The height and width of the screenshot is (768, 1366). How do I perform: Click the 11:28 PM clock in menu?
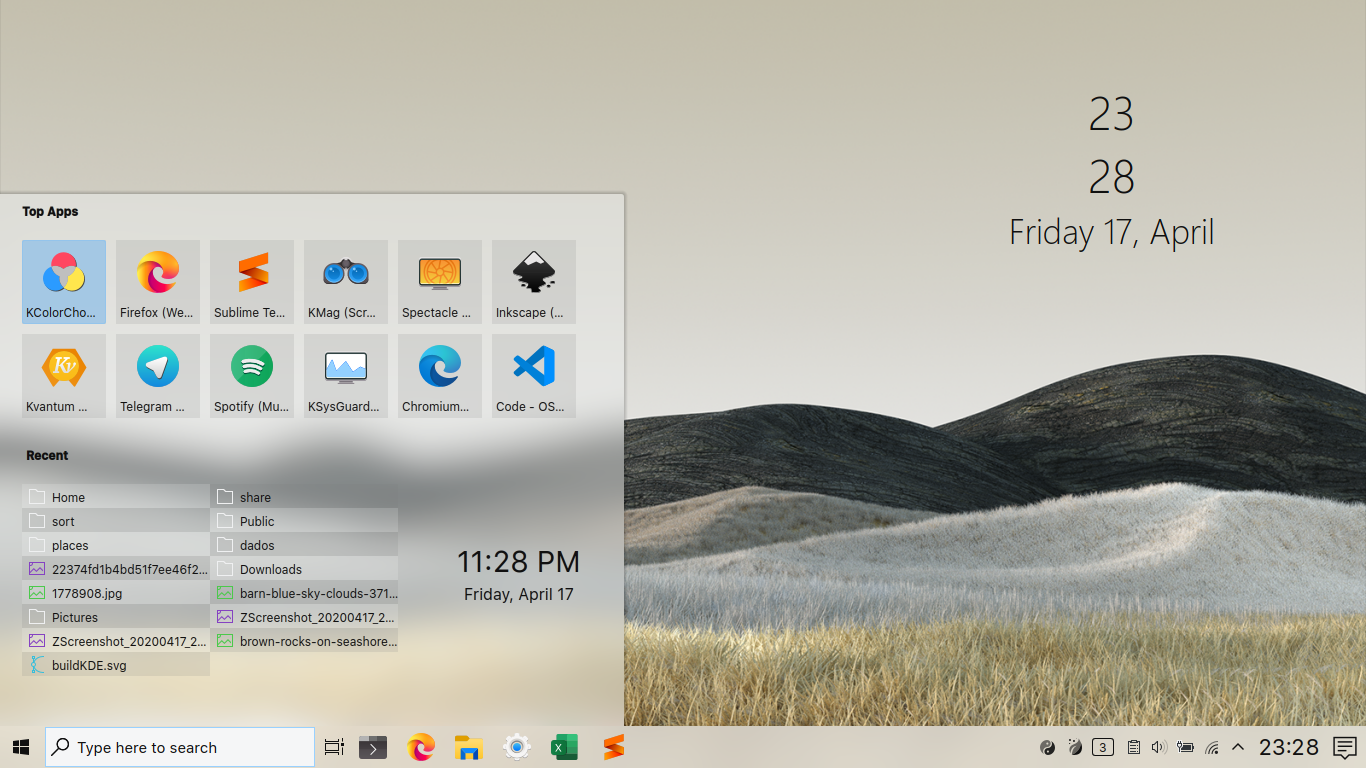(518, 562)
